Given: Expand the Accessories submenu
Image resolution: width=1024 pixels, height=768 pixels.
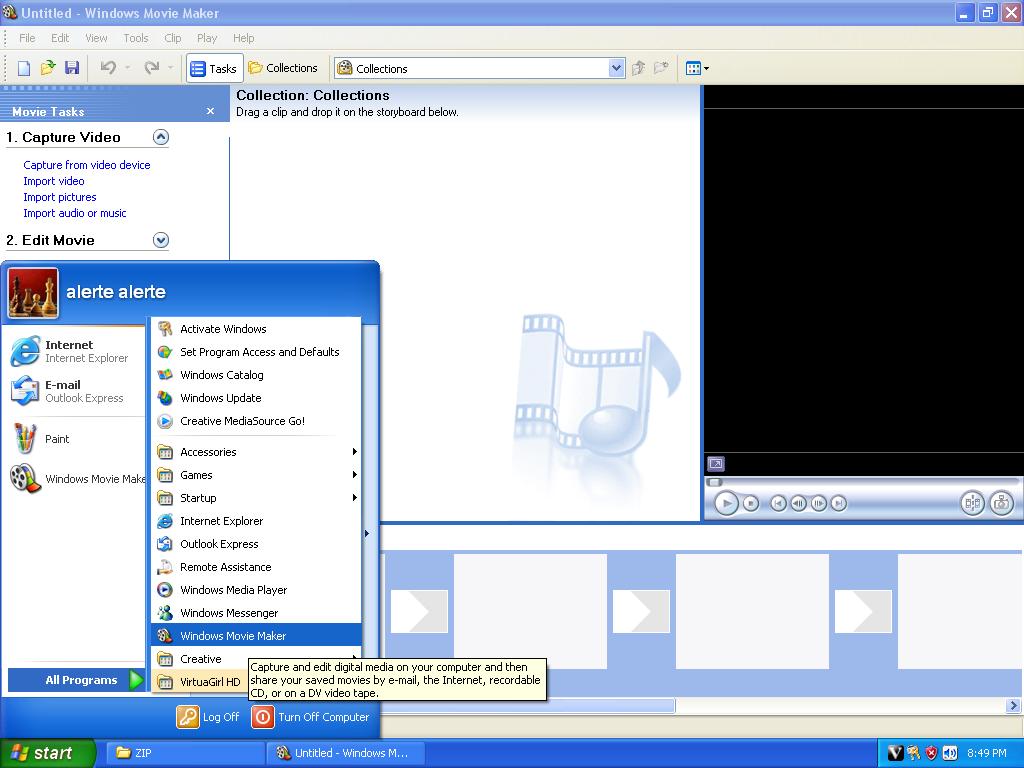Looking at the screenshot, I should tap(256, 452).
